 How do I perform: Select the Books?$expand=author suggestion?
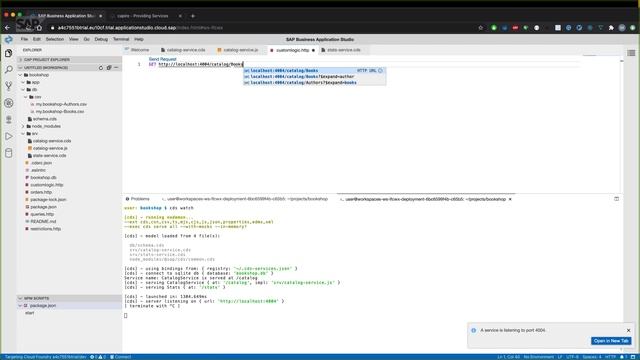(x=315, y=77)
